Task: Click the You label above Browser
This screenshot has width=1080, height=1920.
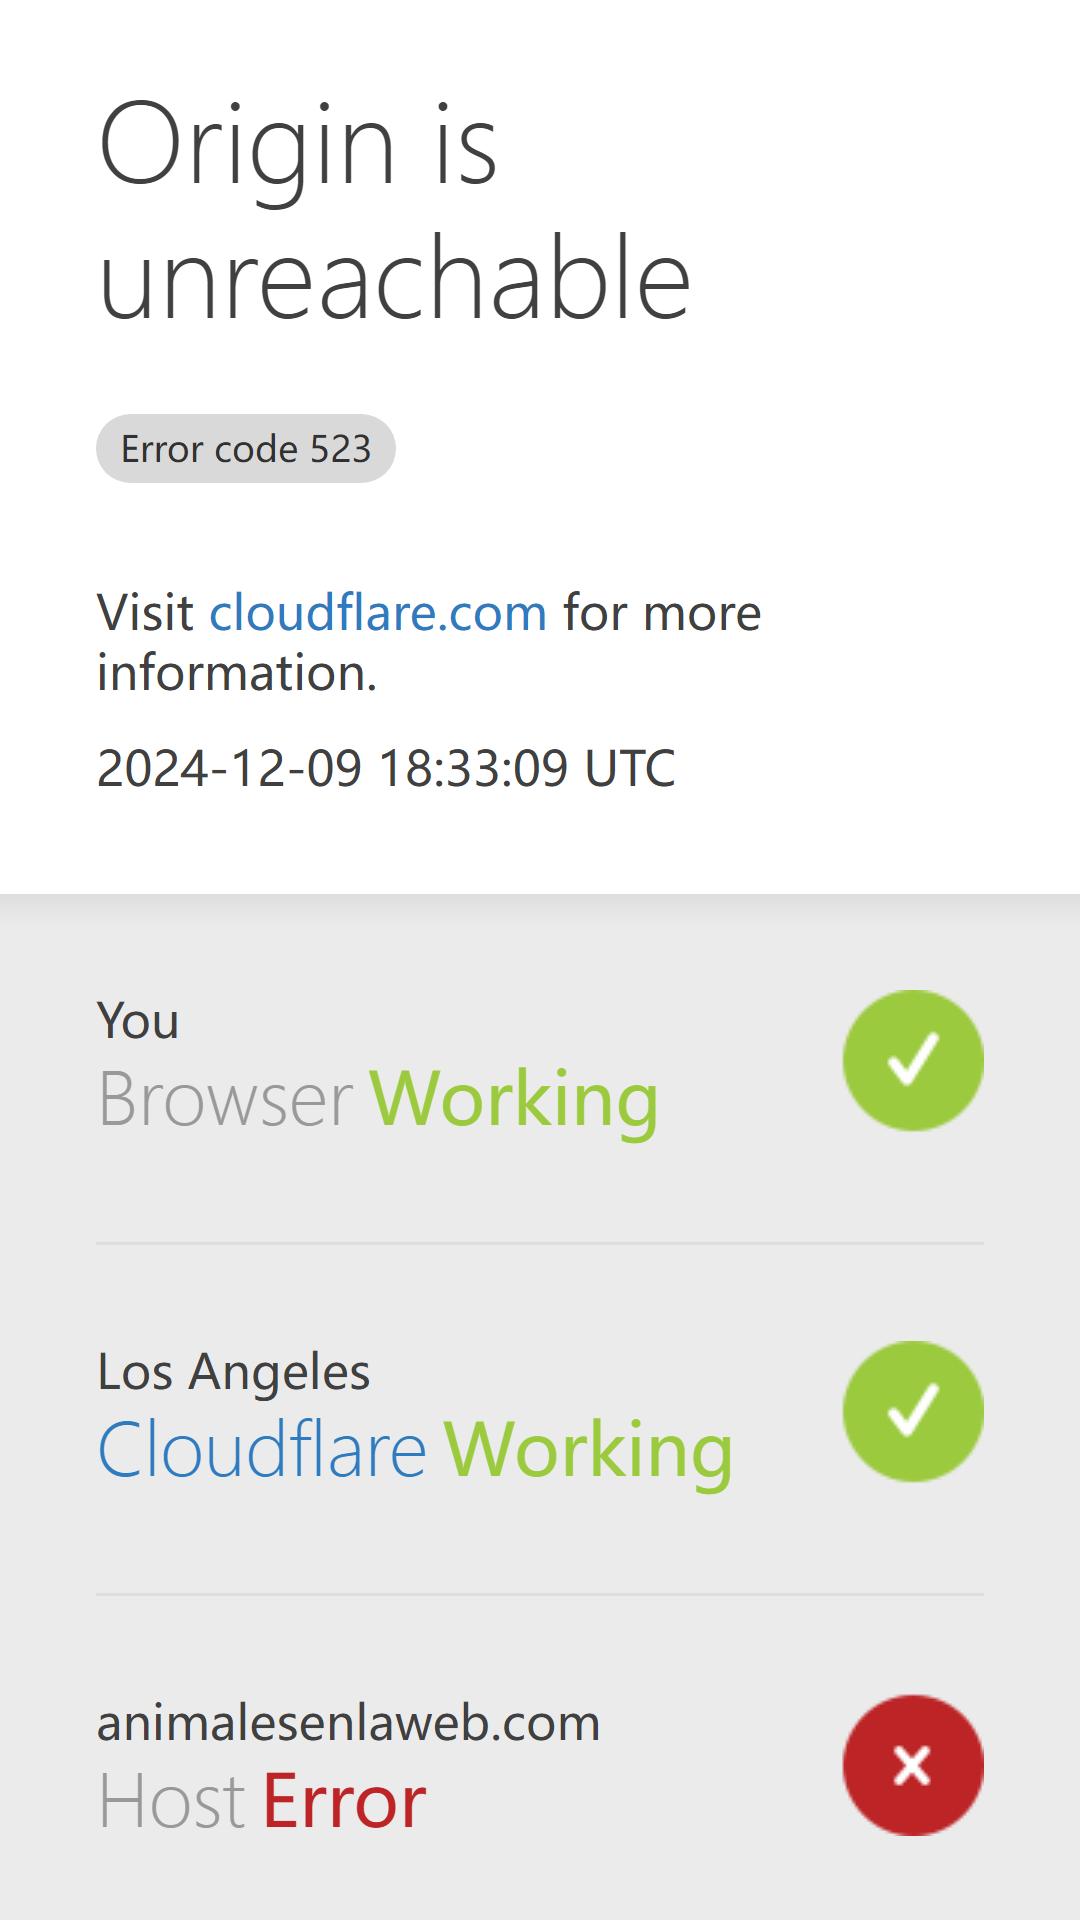Action: pyautogui.click(x=138, y=1021)
